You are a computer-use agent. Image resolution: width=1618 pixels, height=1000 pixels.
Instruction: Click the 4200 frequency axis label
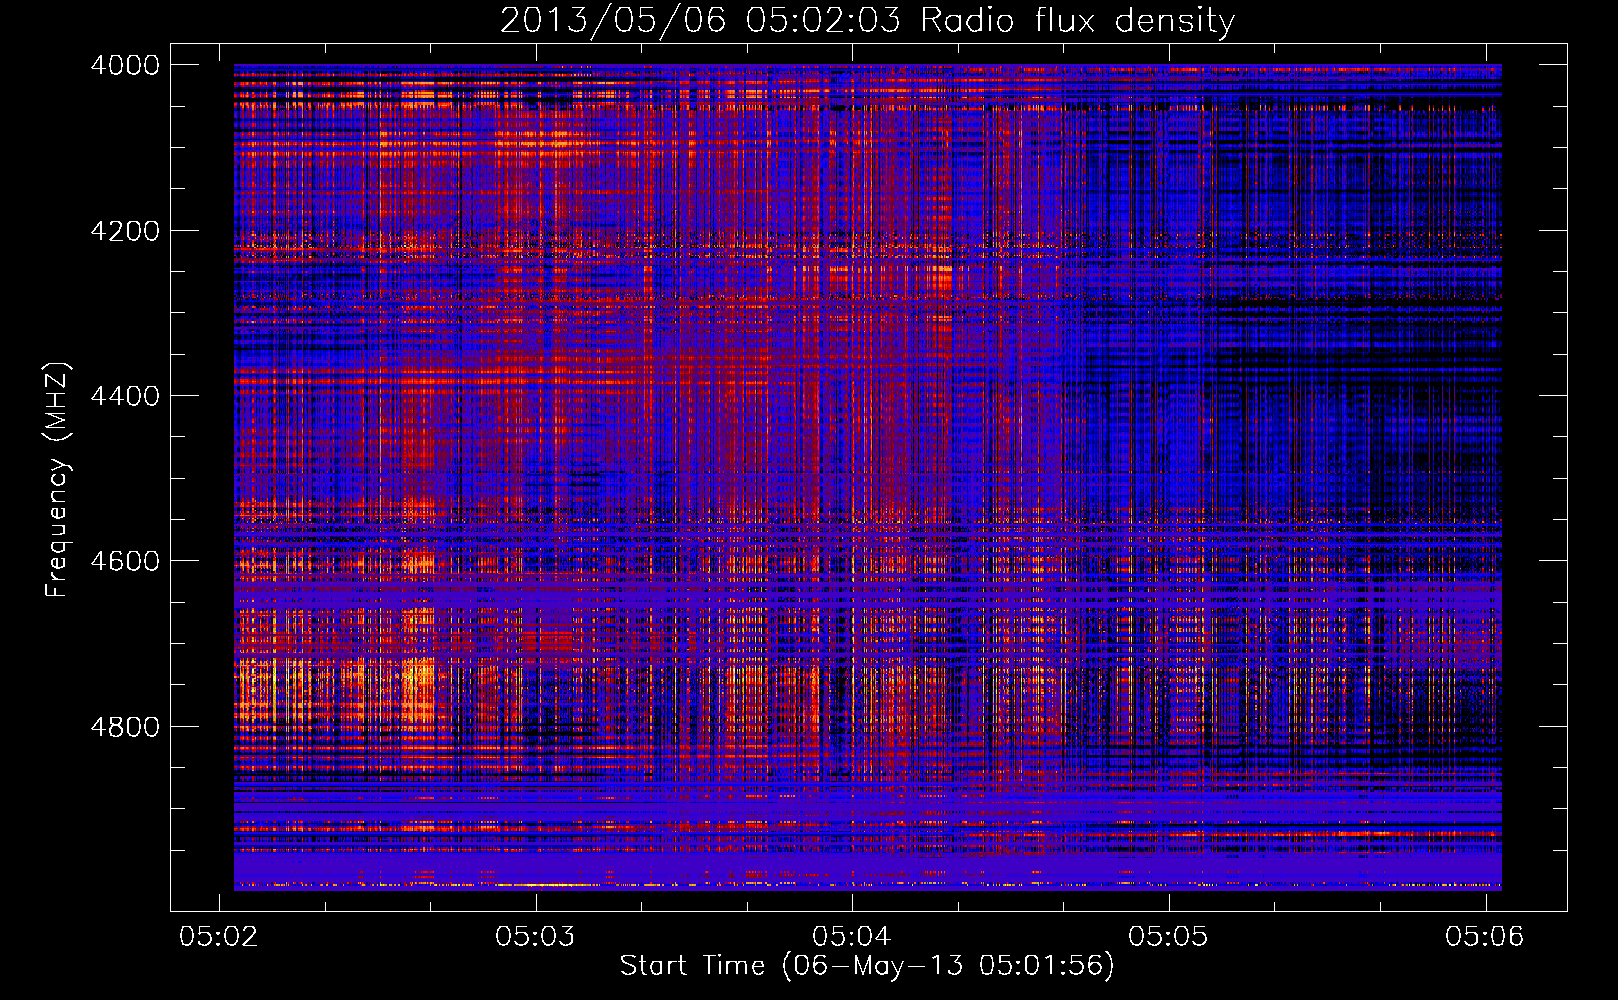point(125,231)
